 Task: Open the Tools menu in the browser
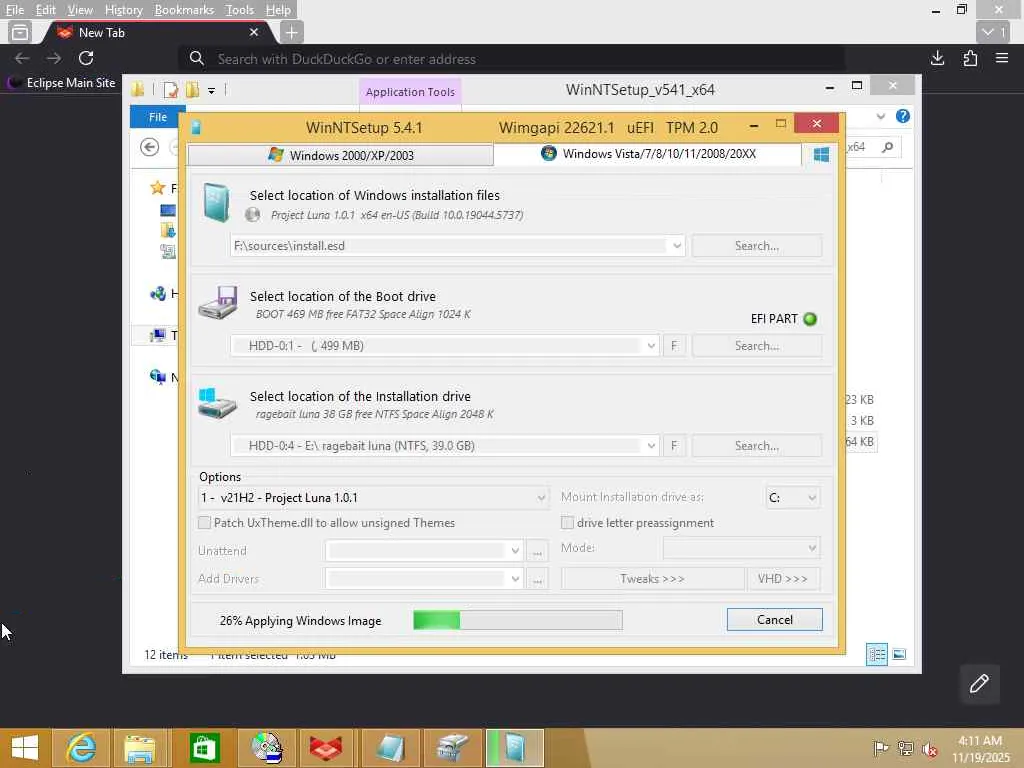[x=239, y=10]
